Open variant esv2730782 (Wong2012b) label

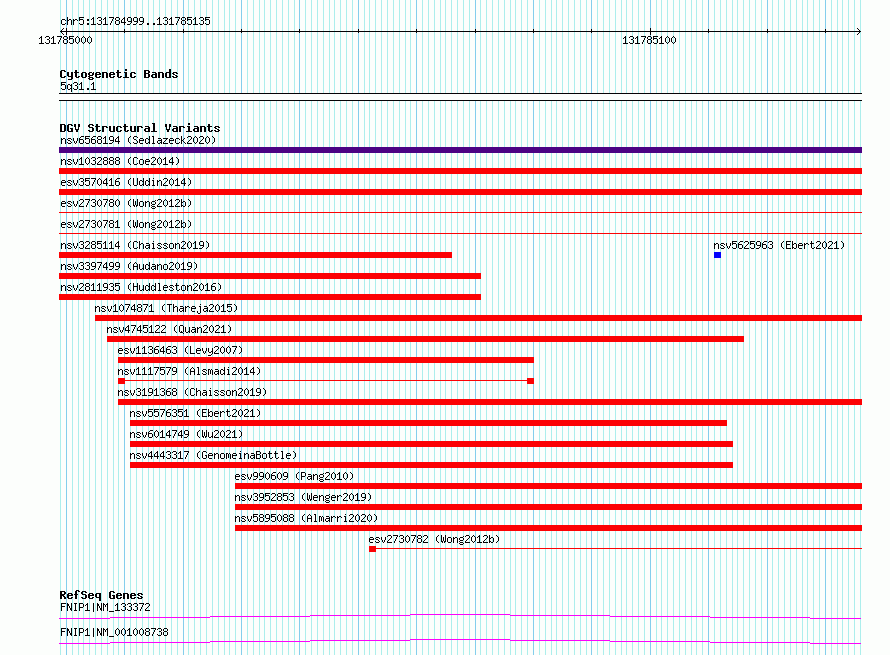(434, 539)
